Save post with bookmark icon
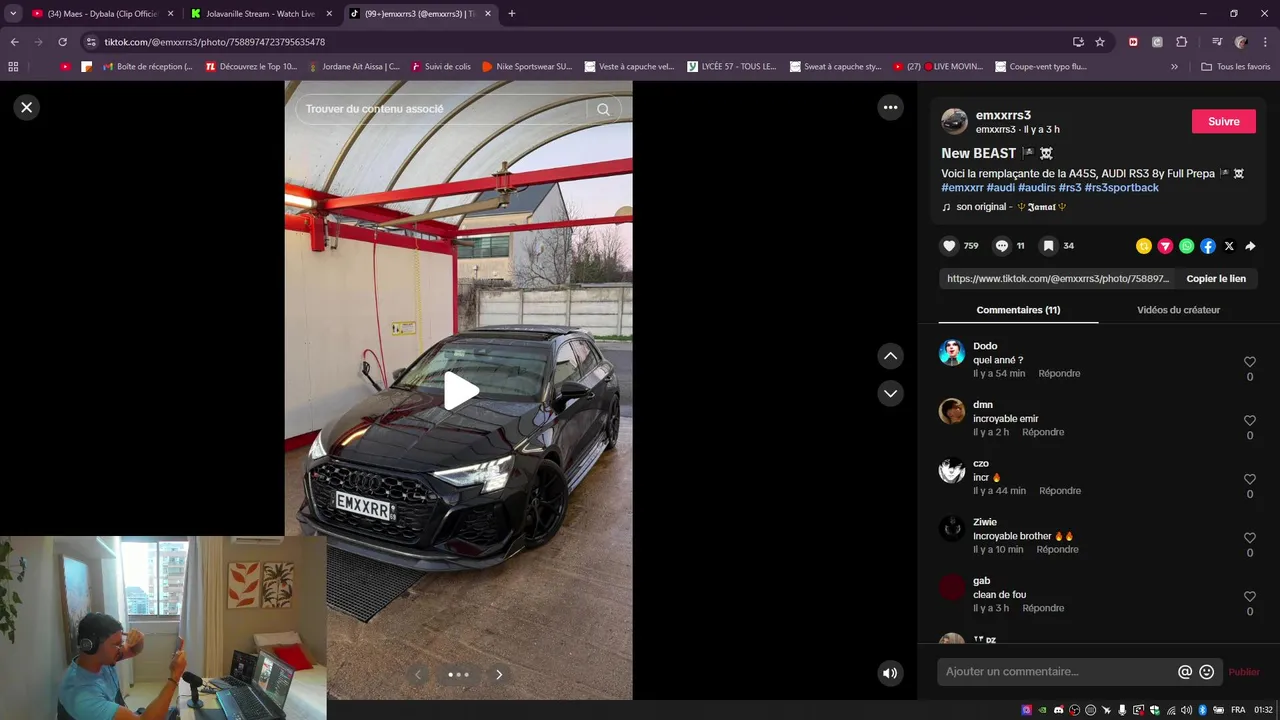 [x=1048, y=246]
